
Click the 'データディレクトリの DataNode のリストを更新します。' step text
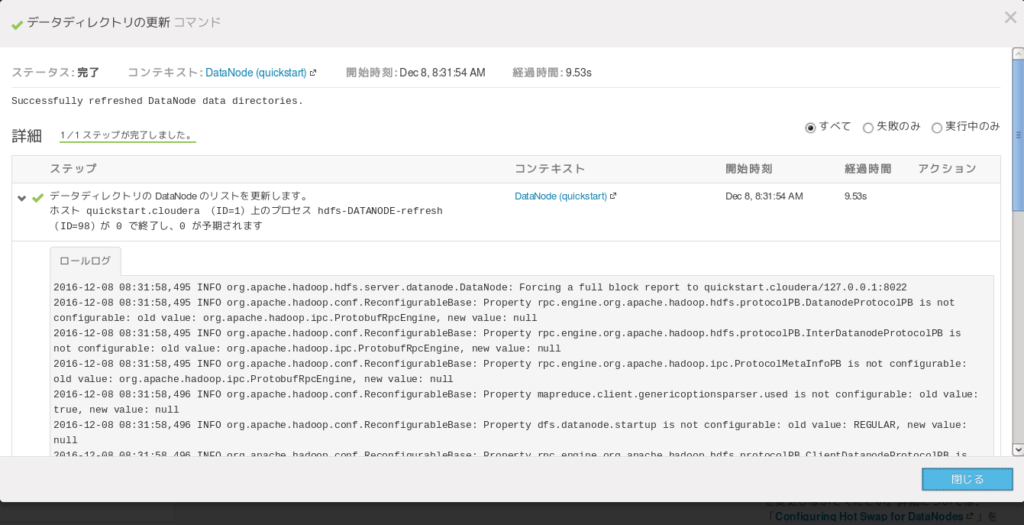coord(179,195)
